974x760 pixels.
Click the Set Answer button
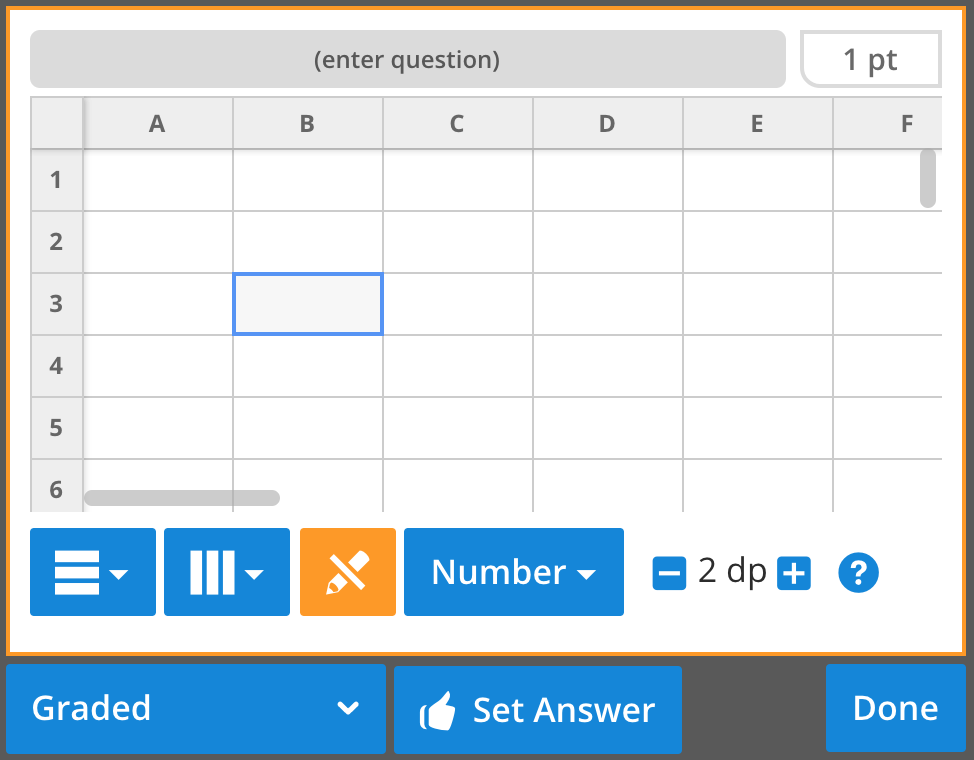pyautogui.click(x=537, y=710)
